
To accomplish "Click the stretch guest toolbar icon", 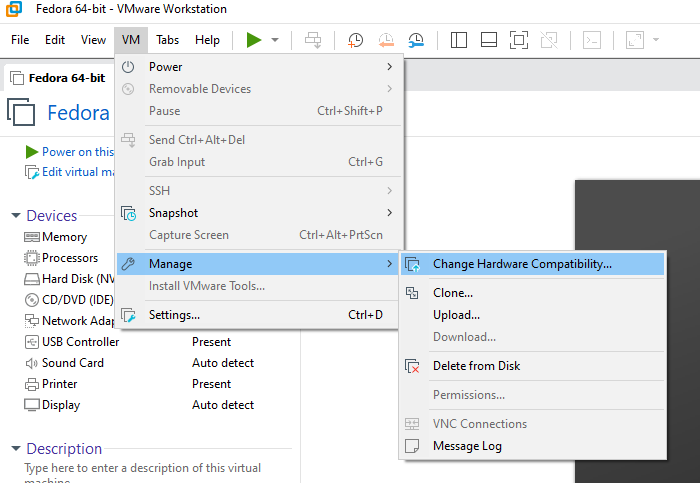I will pyautogui.click(x=635, y=40).
